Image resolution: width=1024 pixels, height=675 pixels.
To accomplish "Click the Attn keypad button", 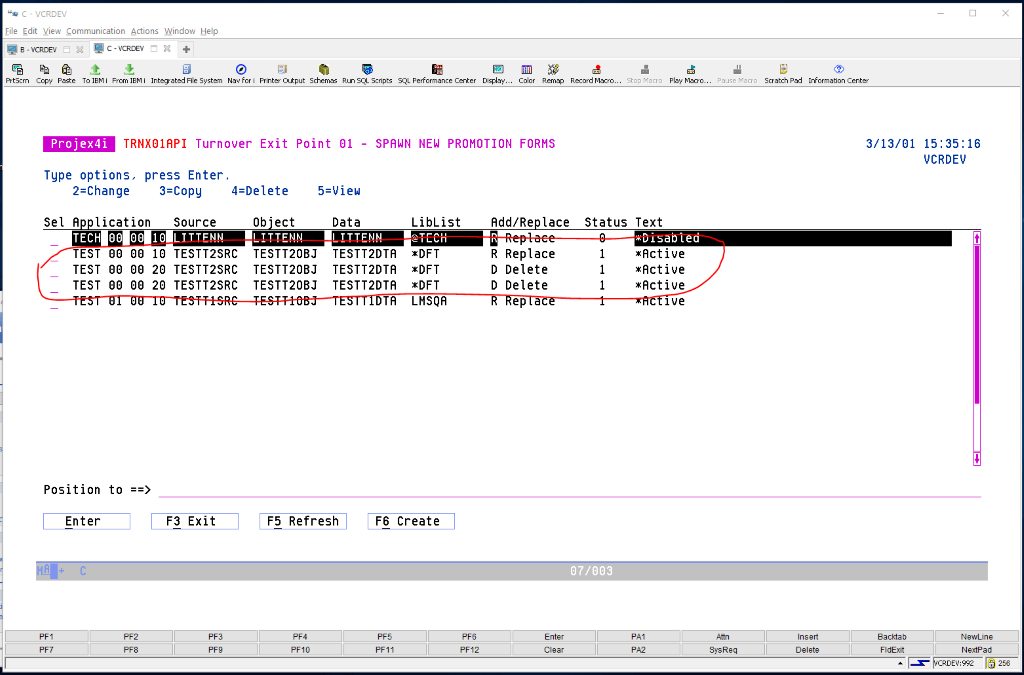I will click(723, 636).
